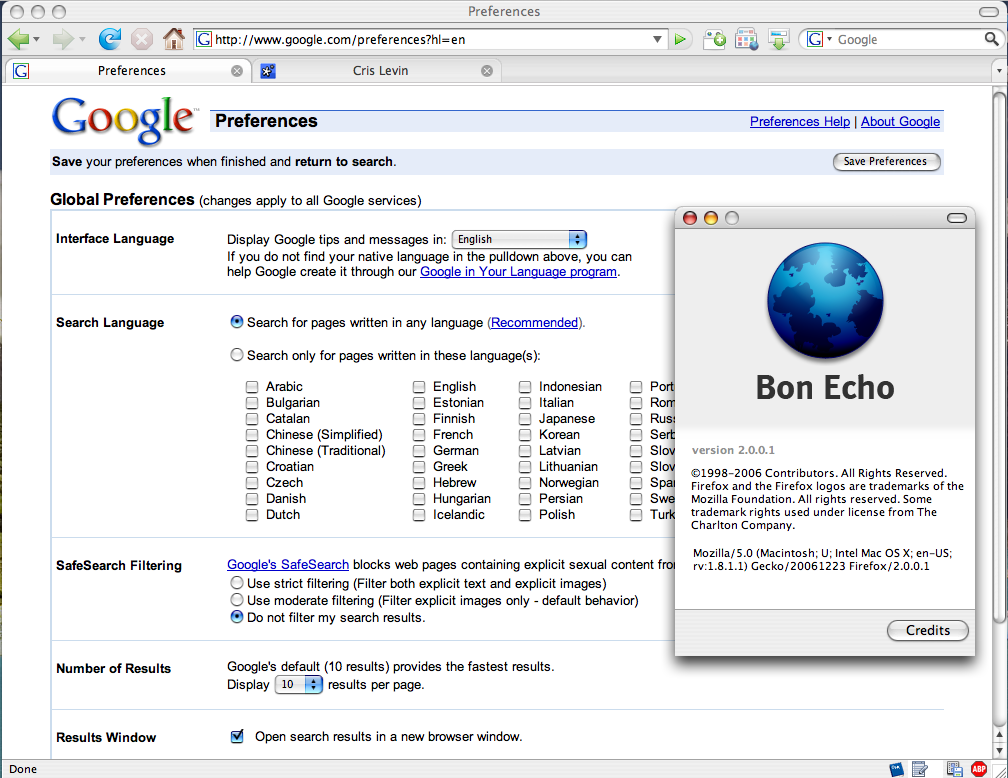The image size is (1008, 778).
Task: Click the favicon on the Cris Levin tab
Action: click(268, 71)
